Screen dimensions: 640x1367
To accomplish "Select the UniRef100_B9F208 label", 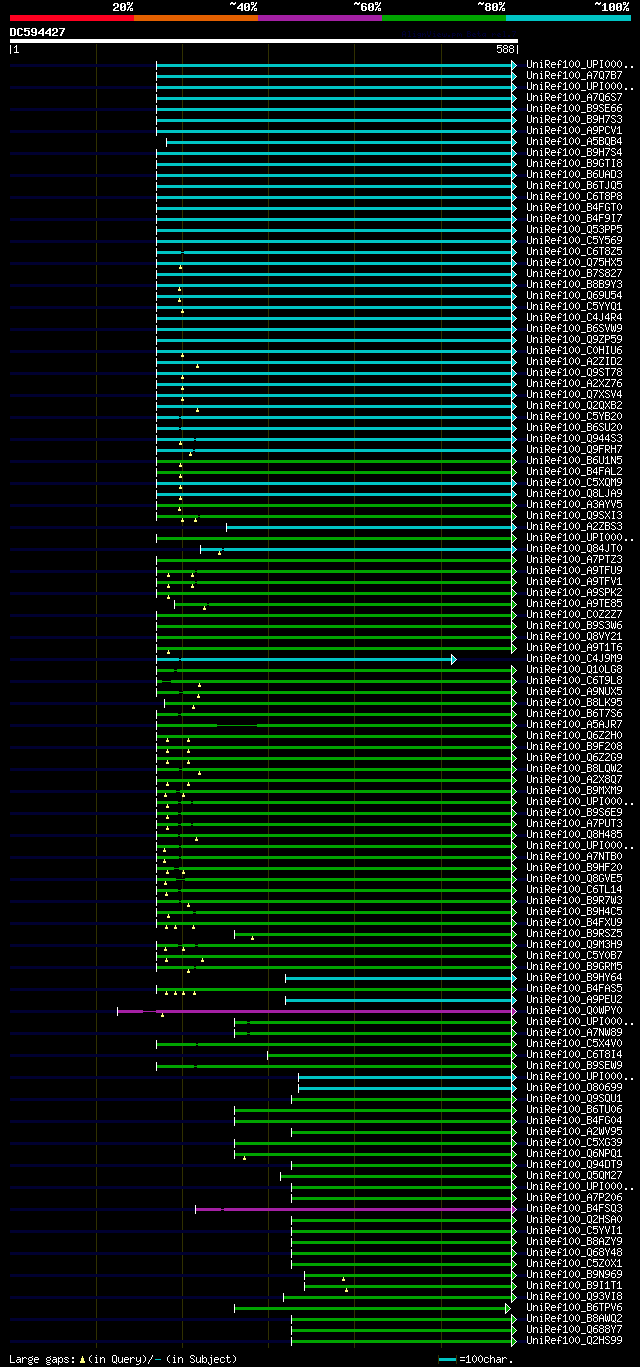I will tap(574, 746).
